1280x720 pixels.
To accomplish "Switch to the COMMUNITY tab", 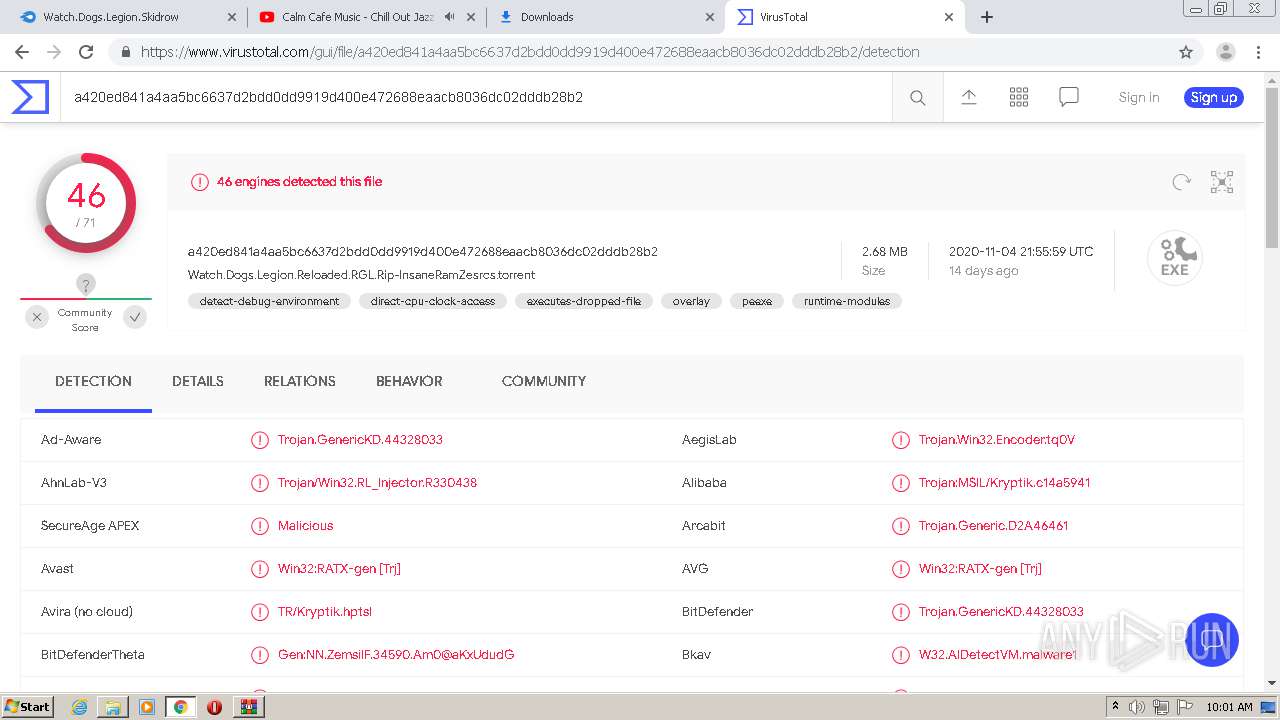I will (544, 381).
